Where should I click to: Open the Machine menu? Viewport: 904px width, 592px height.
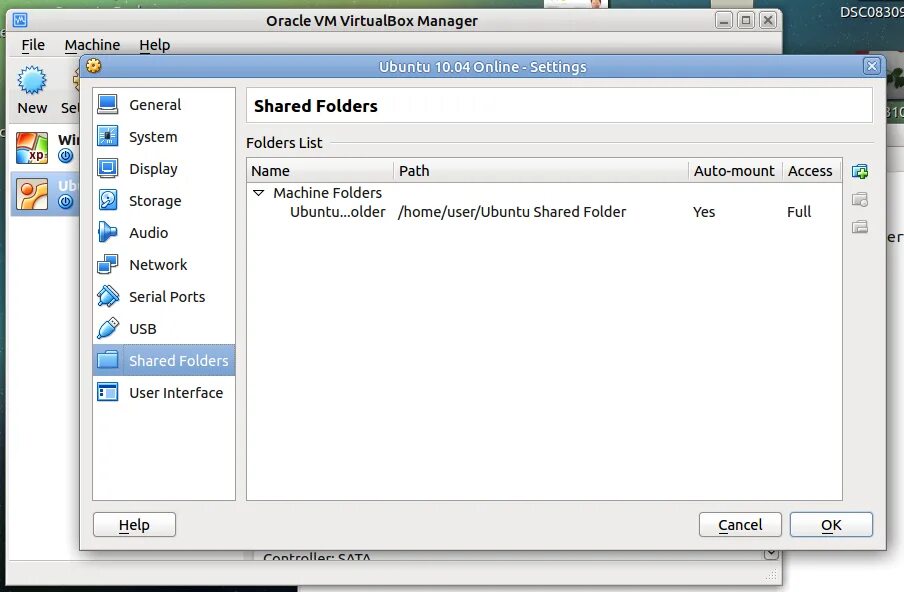pos(92,44)
